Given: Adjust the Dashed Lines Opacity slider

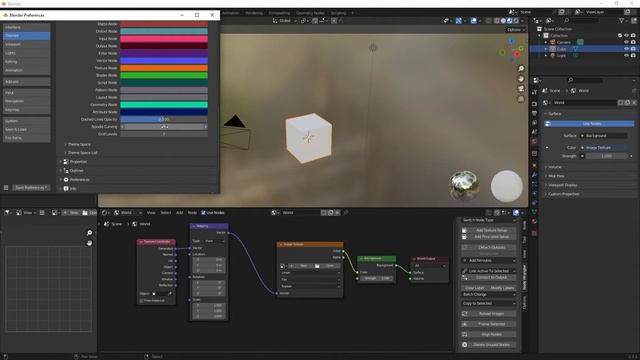Looking at the screenshot, I should (164, 120).
